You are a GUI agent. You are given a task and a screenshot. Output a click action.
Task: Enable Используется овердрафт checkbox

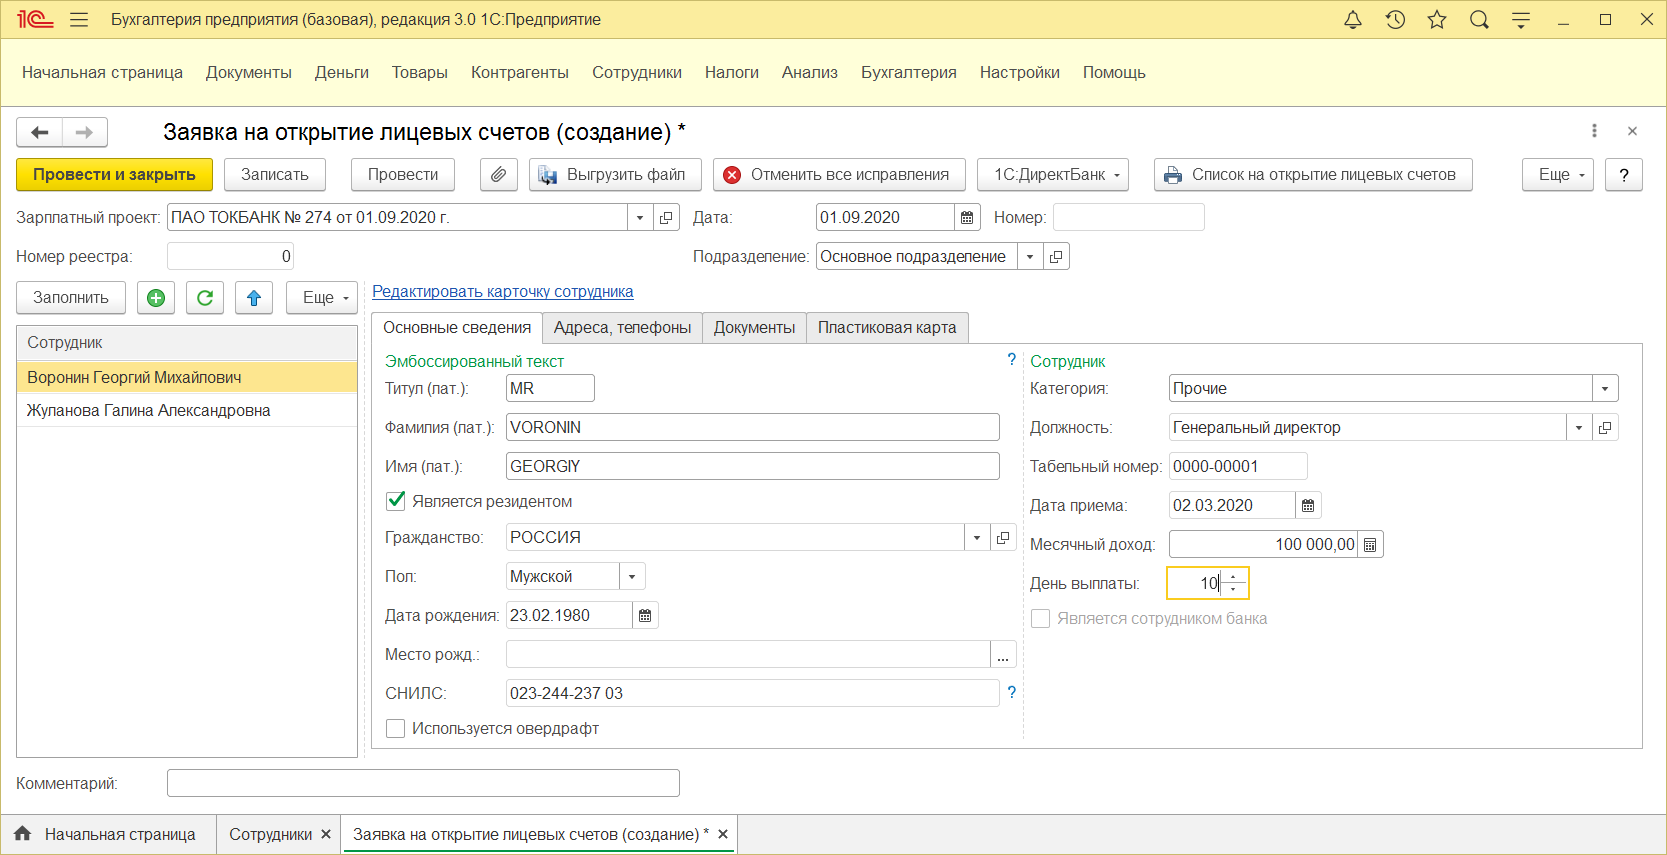(x=396, y=729)
